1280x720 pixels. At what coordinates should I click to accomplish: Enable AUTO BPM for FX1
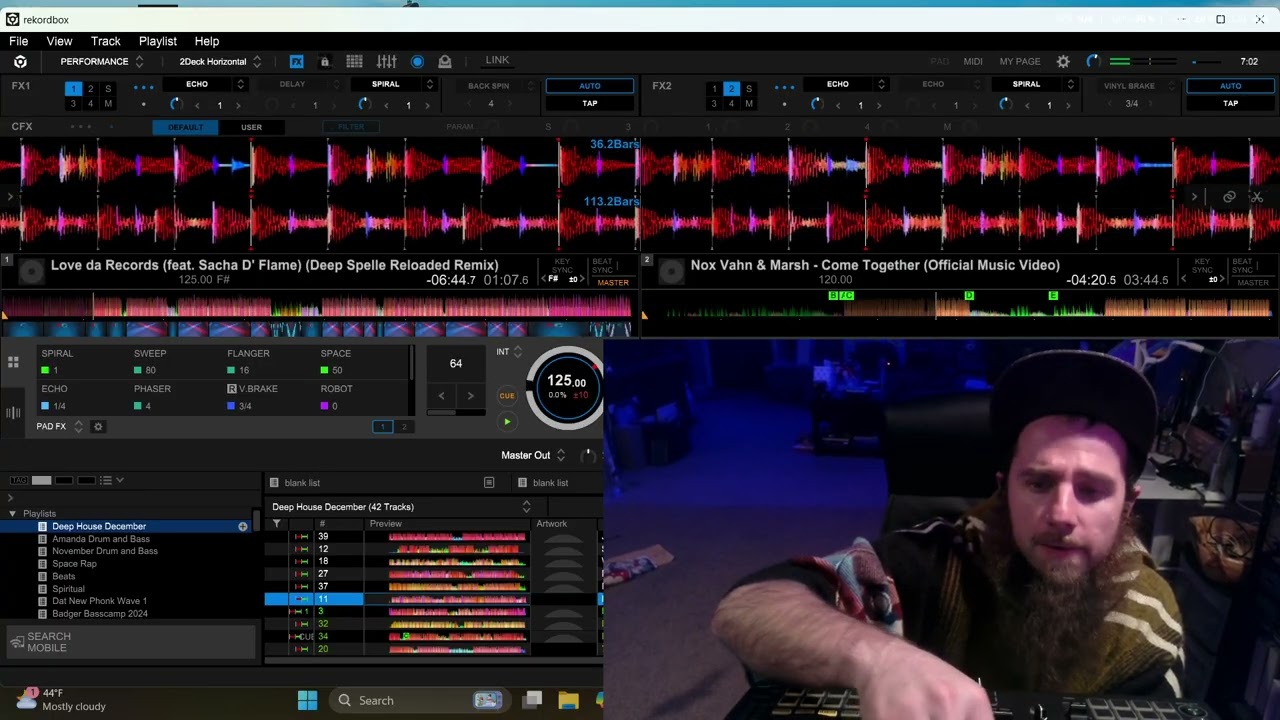[x=590, y=86]
